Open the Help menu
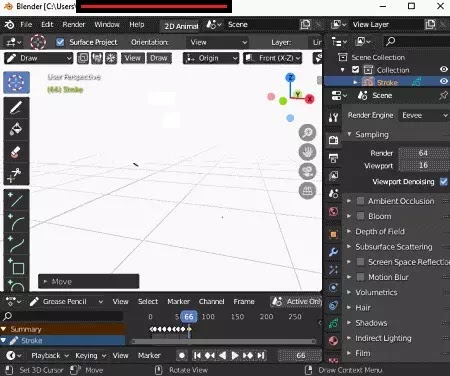Viewport: 450px width, 376px height. (x=137, y=25)
